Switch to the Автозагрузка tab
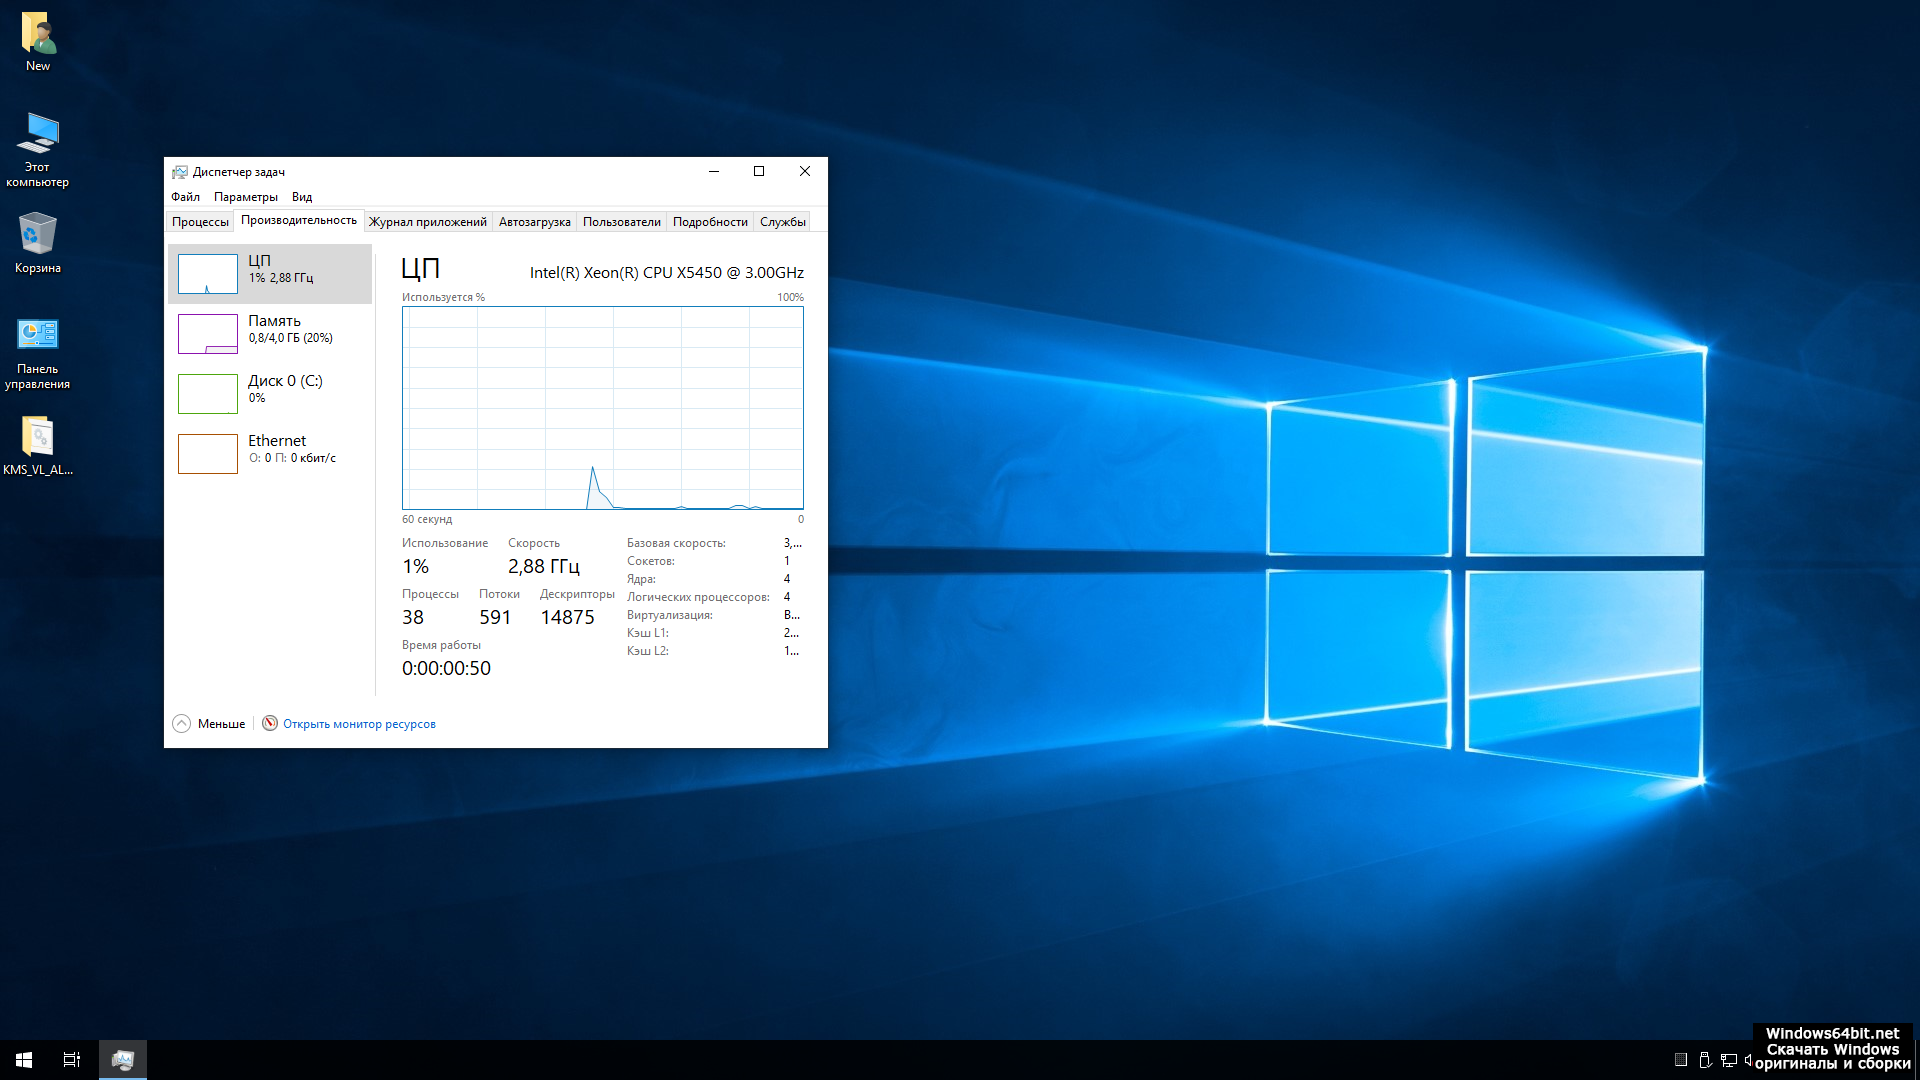1920x1080 pixels. [x=534, y=222]
